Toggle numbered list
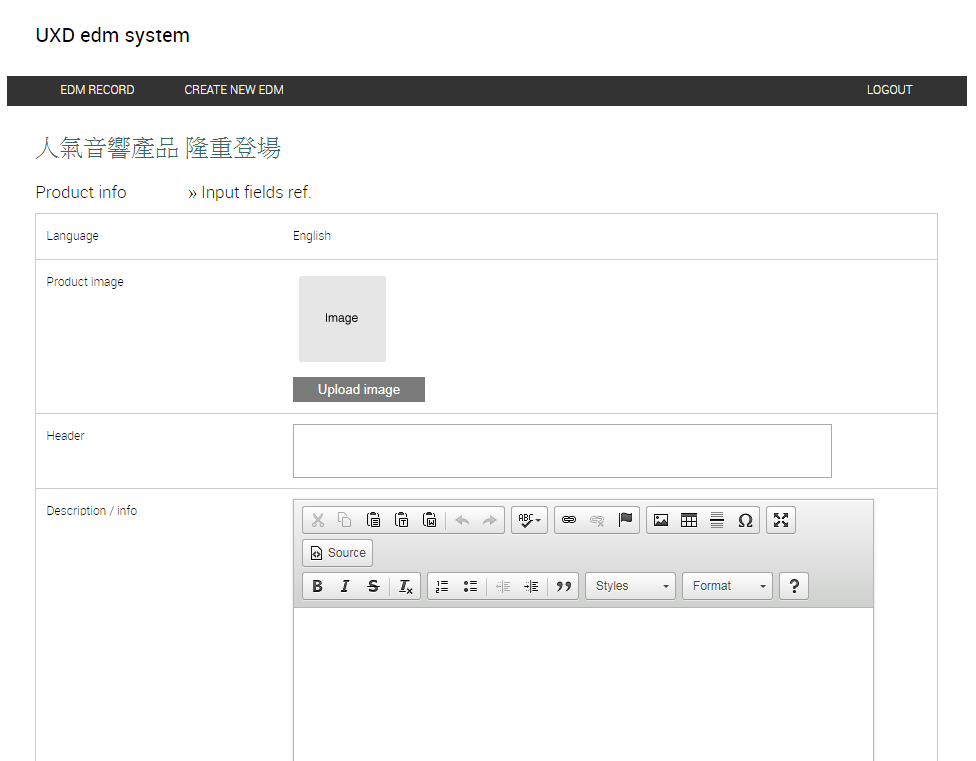Viewport: 976px width, 761px height. (442, 586)
